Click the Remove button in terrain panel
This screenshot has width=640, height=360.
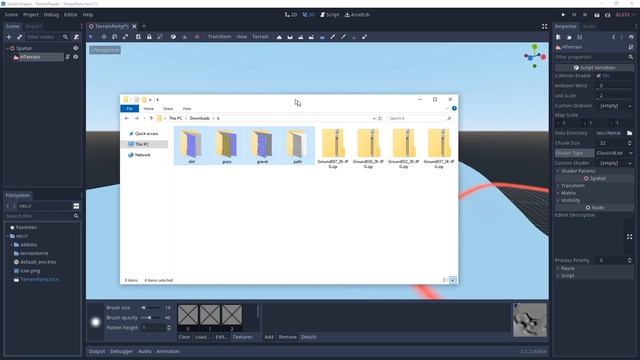[x=287, y=337]
